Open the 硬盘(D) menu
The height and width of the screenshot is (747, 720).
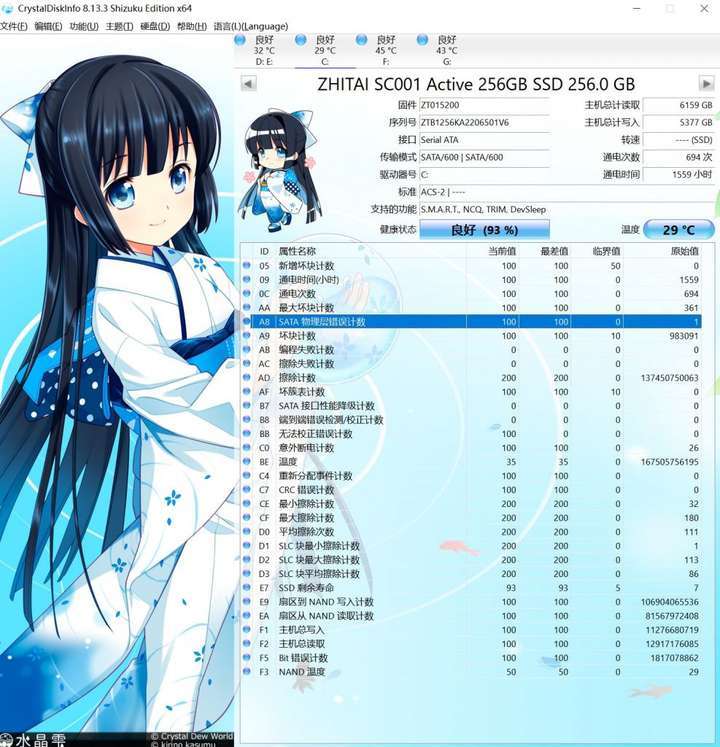pos(155,26)
